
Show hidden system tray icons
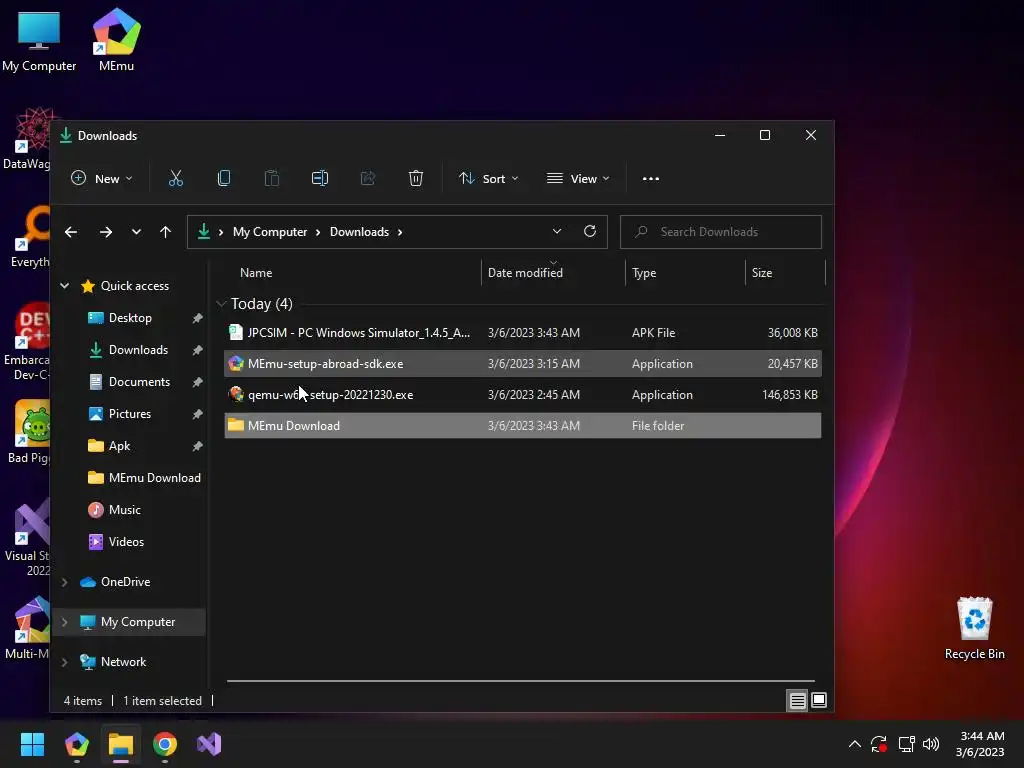(854, 744)
